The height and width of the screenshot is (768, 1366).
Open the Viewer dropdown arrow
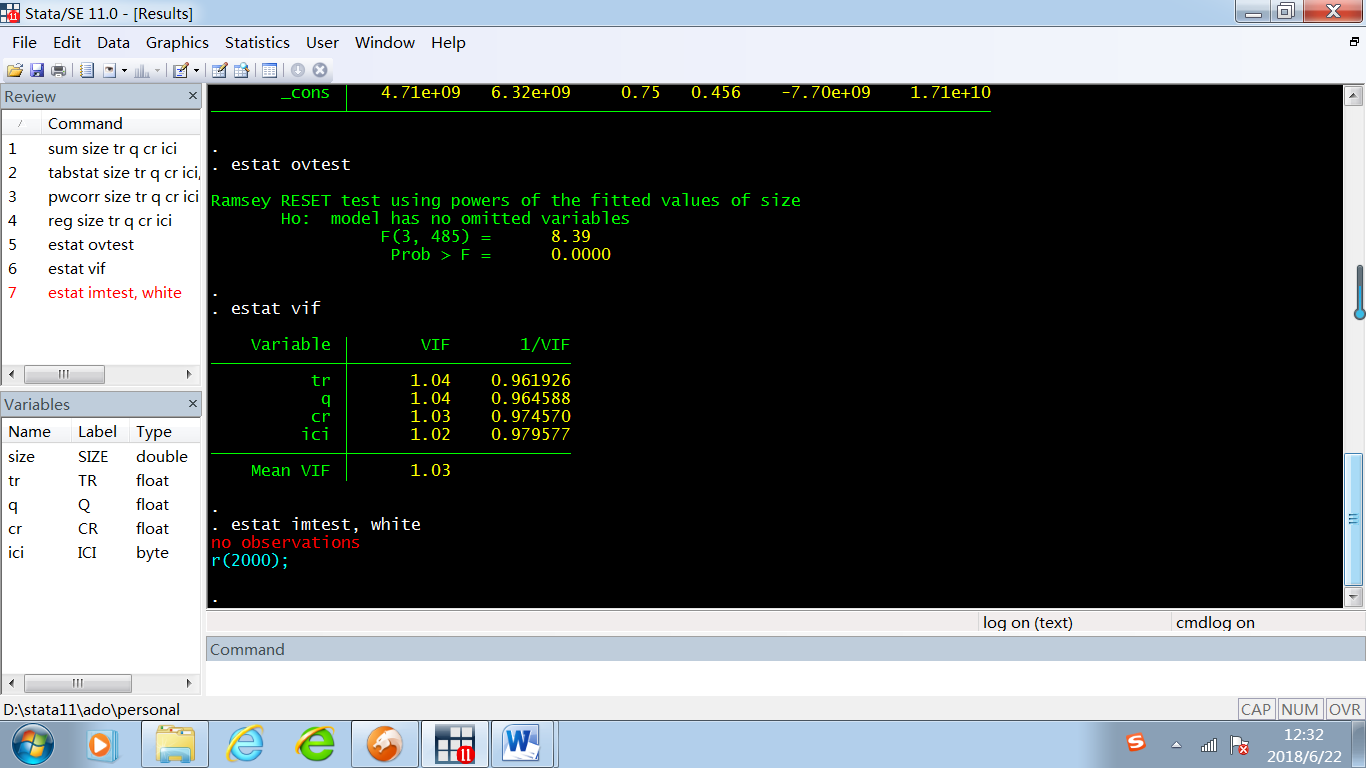(123, 70)
